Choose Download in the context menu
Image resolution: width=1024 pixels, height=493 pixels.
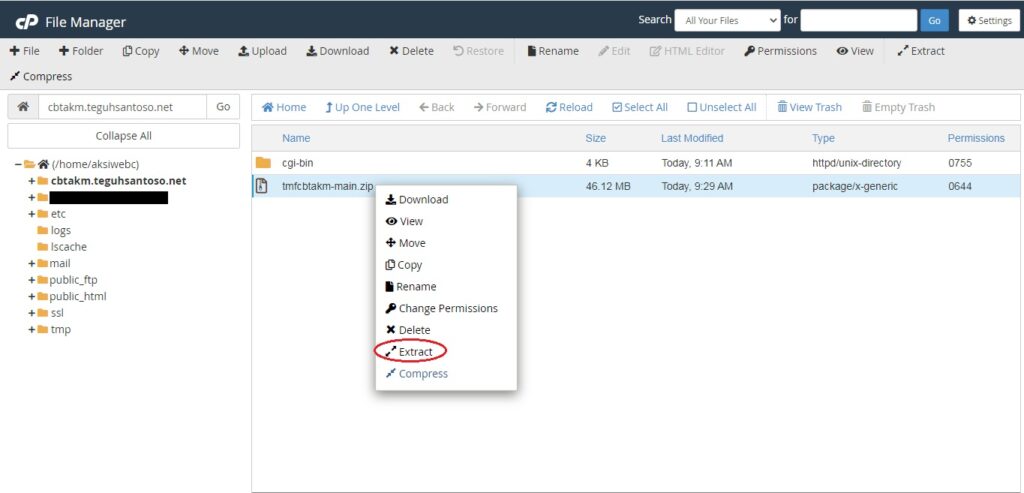click(x=417, y=200)
